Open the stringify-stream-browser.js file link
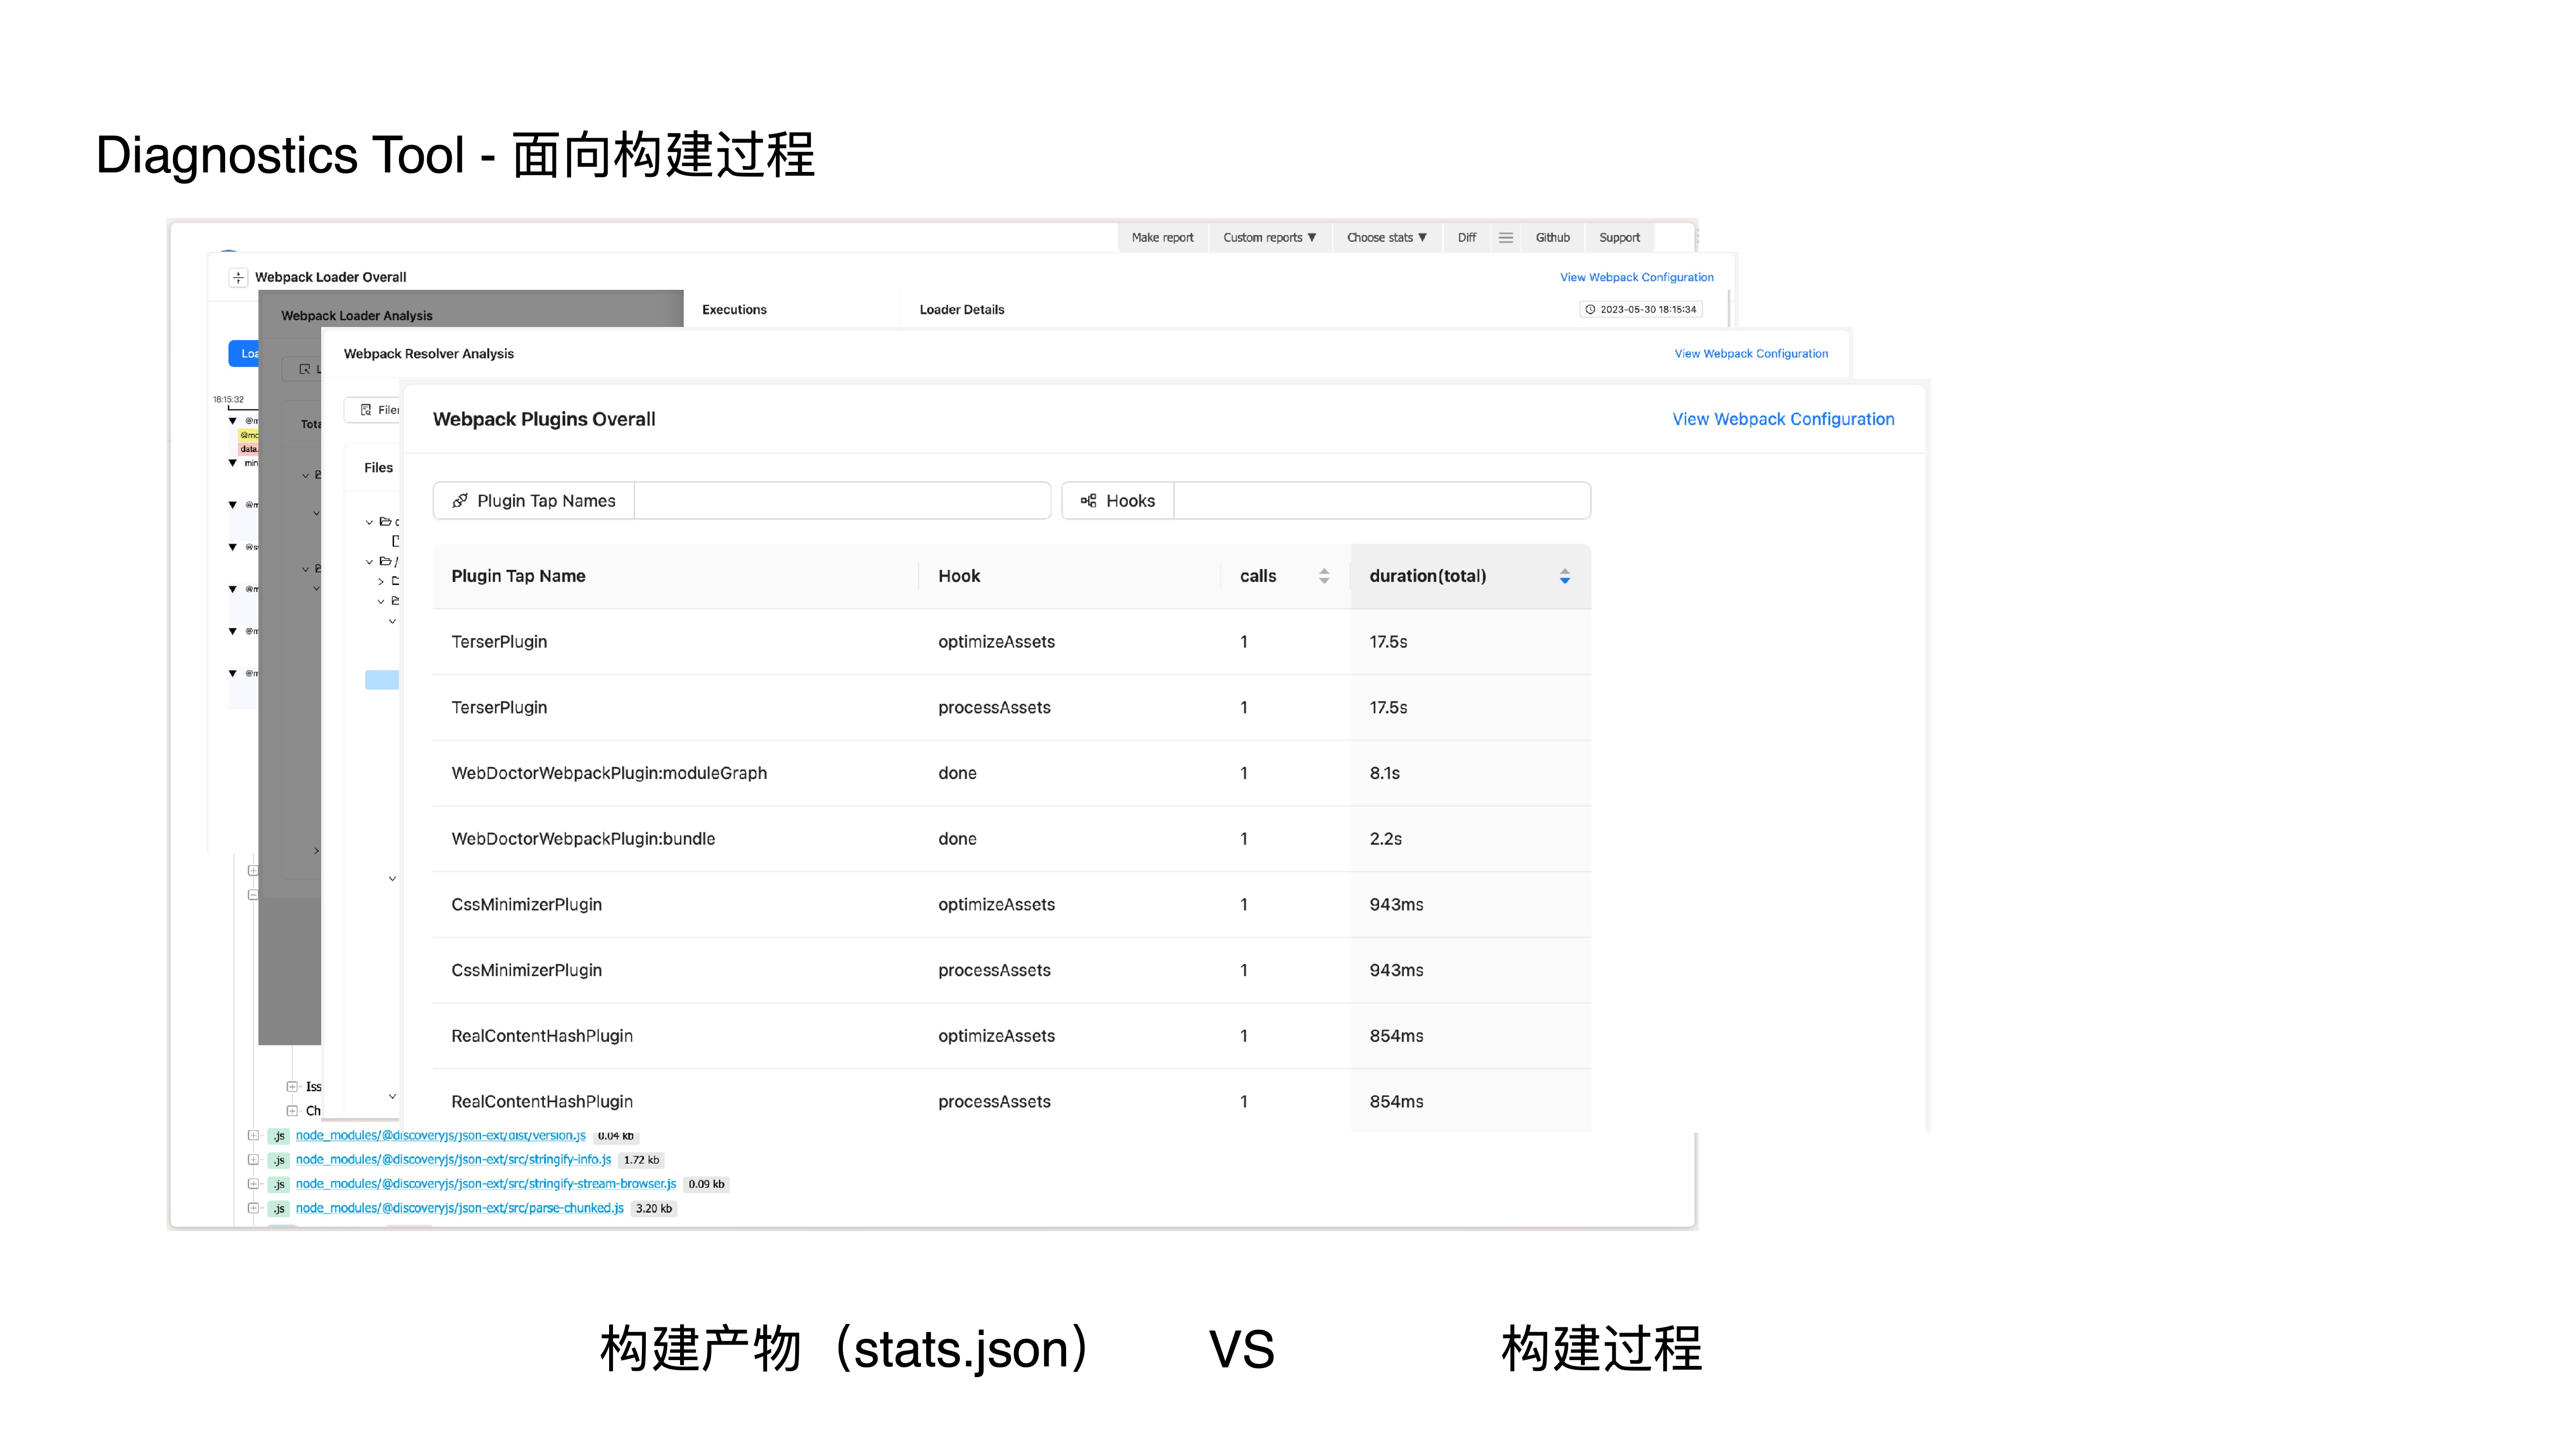 coord(485,1184)
